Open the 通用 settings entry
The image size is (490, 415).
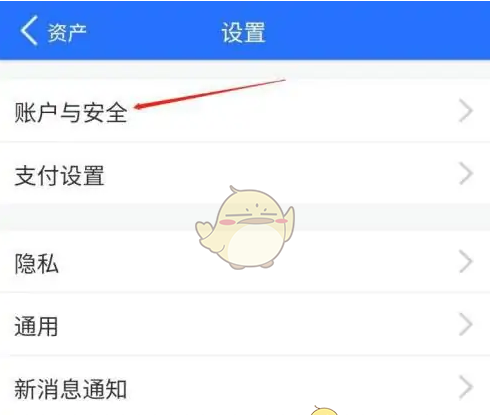[x=245, y=324]
